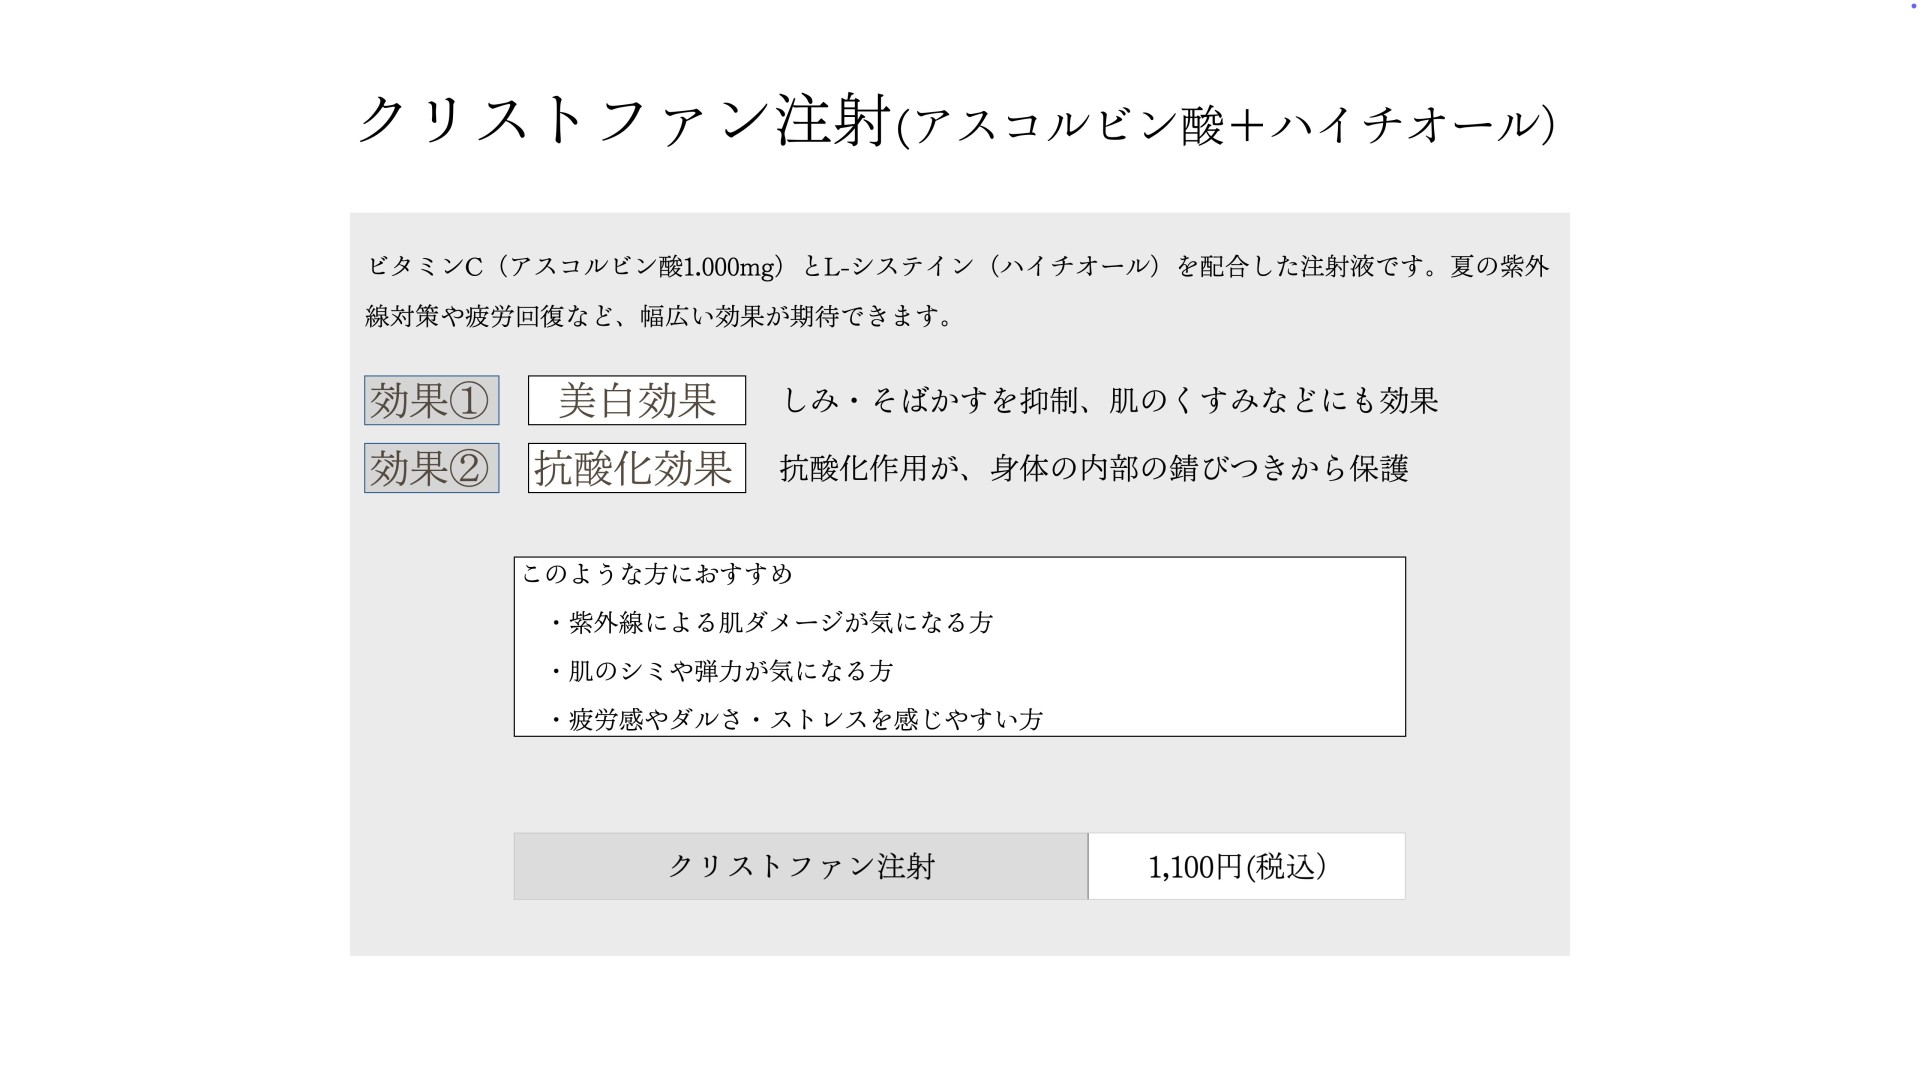Select the 疲労感やダルさ・ストレス bullet line

796,720
